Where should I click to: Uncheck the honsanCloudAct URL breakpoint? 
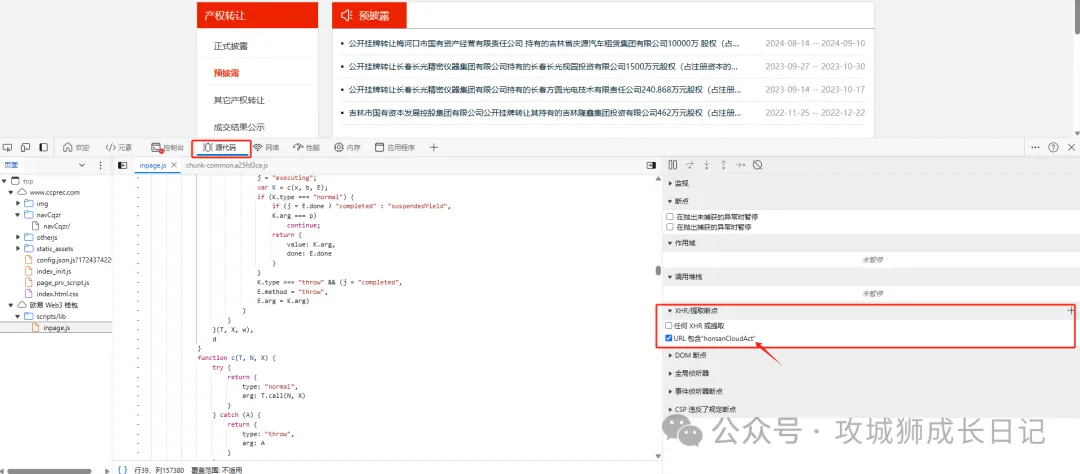pyautogui.click(x=670, y=339)
